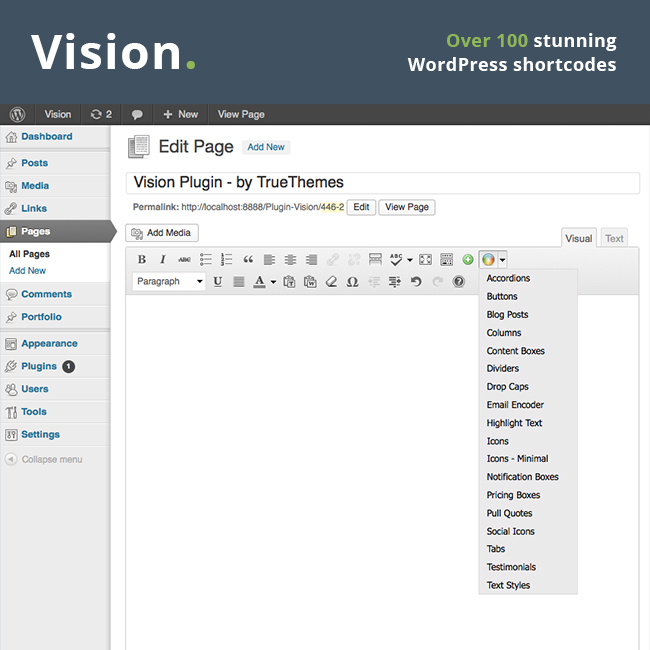This screenshot has height=650, width=650.
Task: Open Plugins in the sidebar
Action: pos(39,366)
